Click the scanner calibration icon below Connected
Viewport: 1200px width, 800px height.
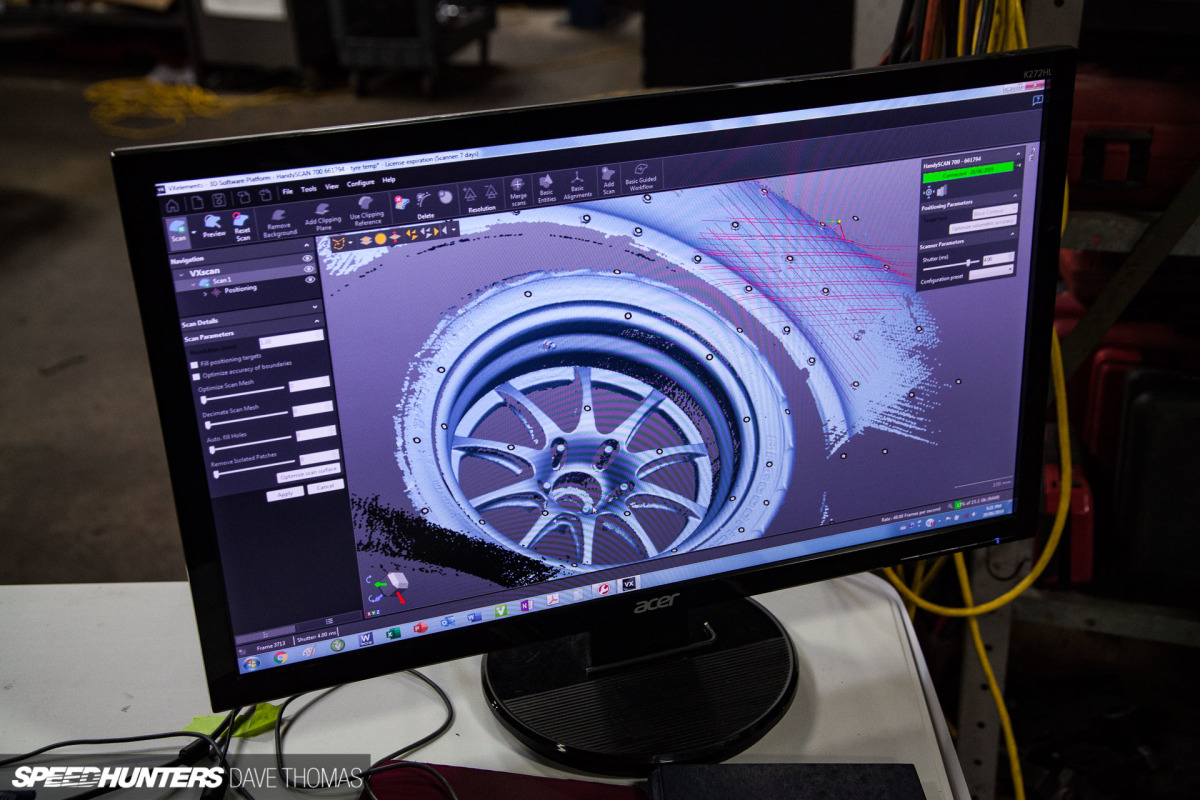tap(929, 192)
